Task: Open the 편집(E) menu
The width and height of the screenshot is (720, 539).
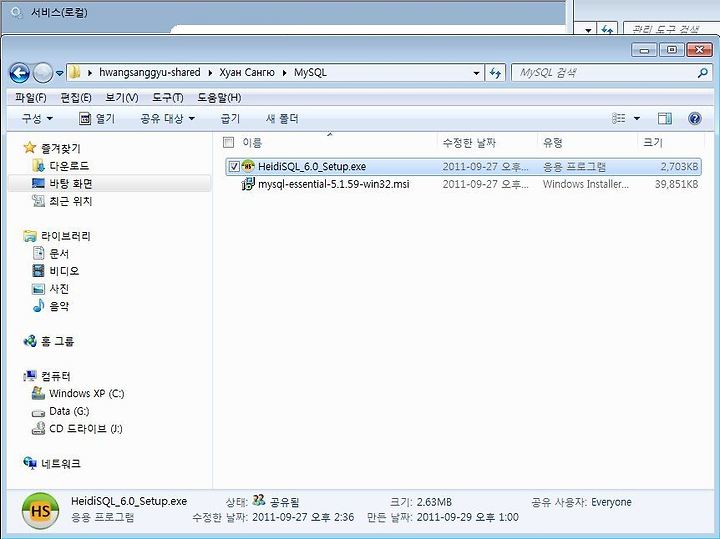Action: pyautogui.click(x=76, y=98)
